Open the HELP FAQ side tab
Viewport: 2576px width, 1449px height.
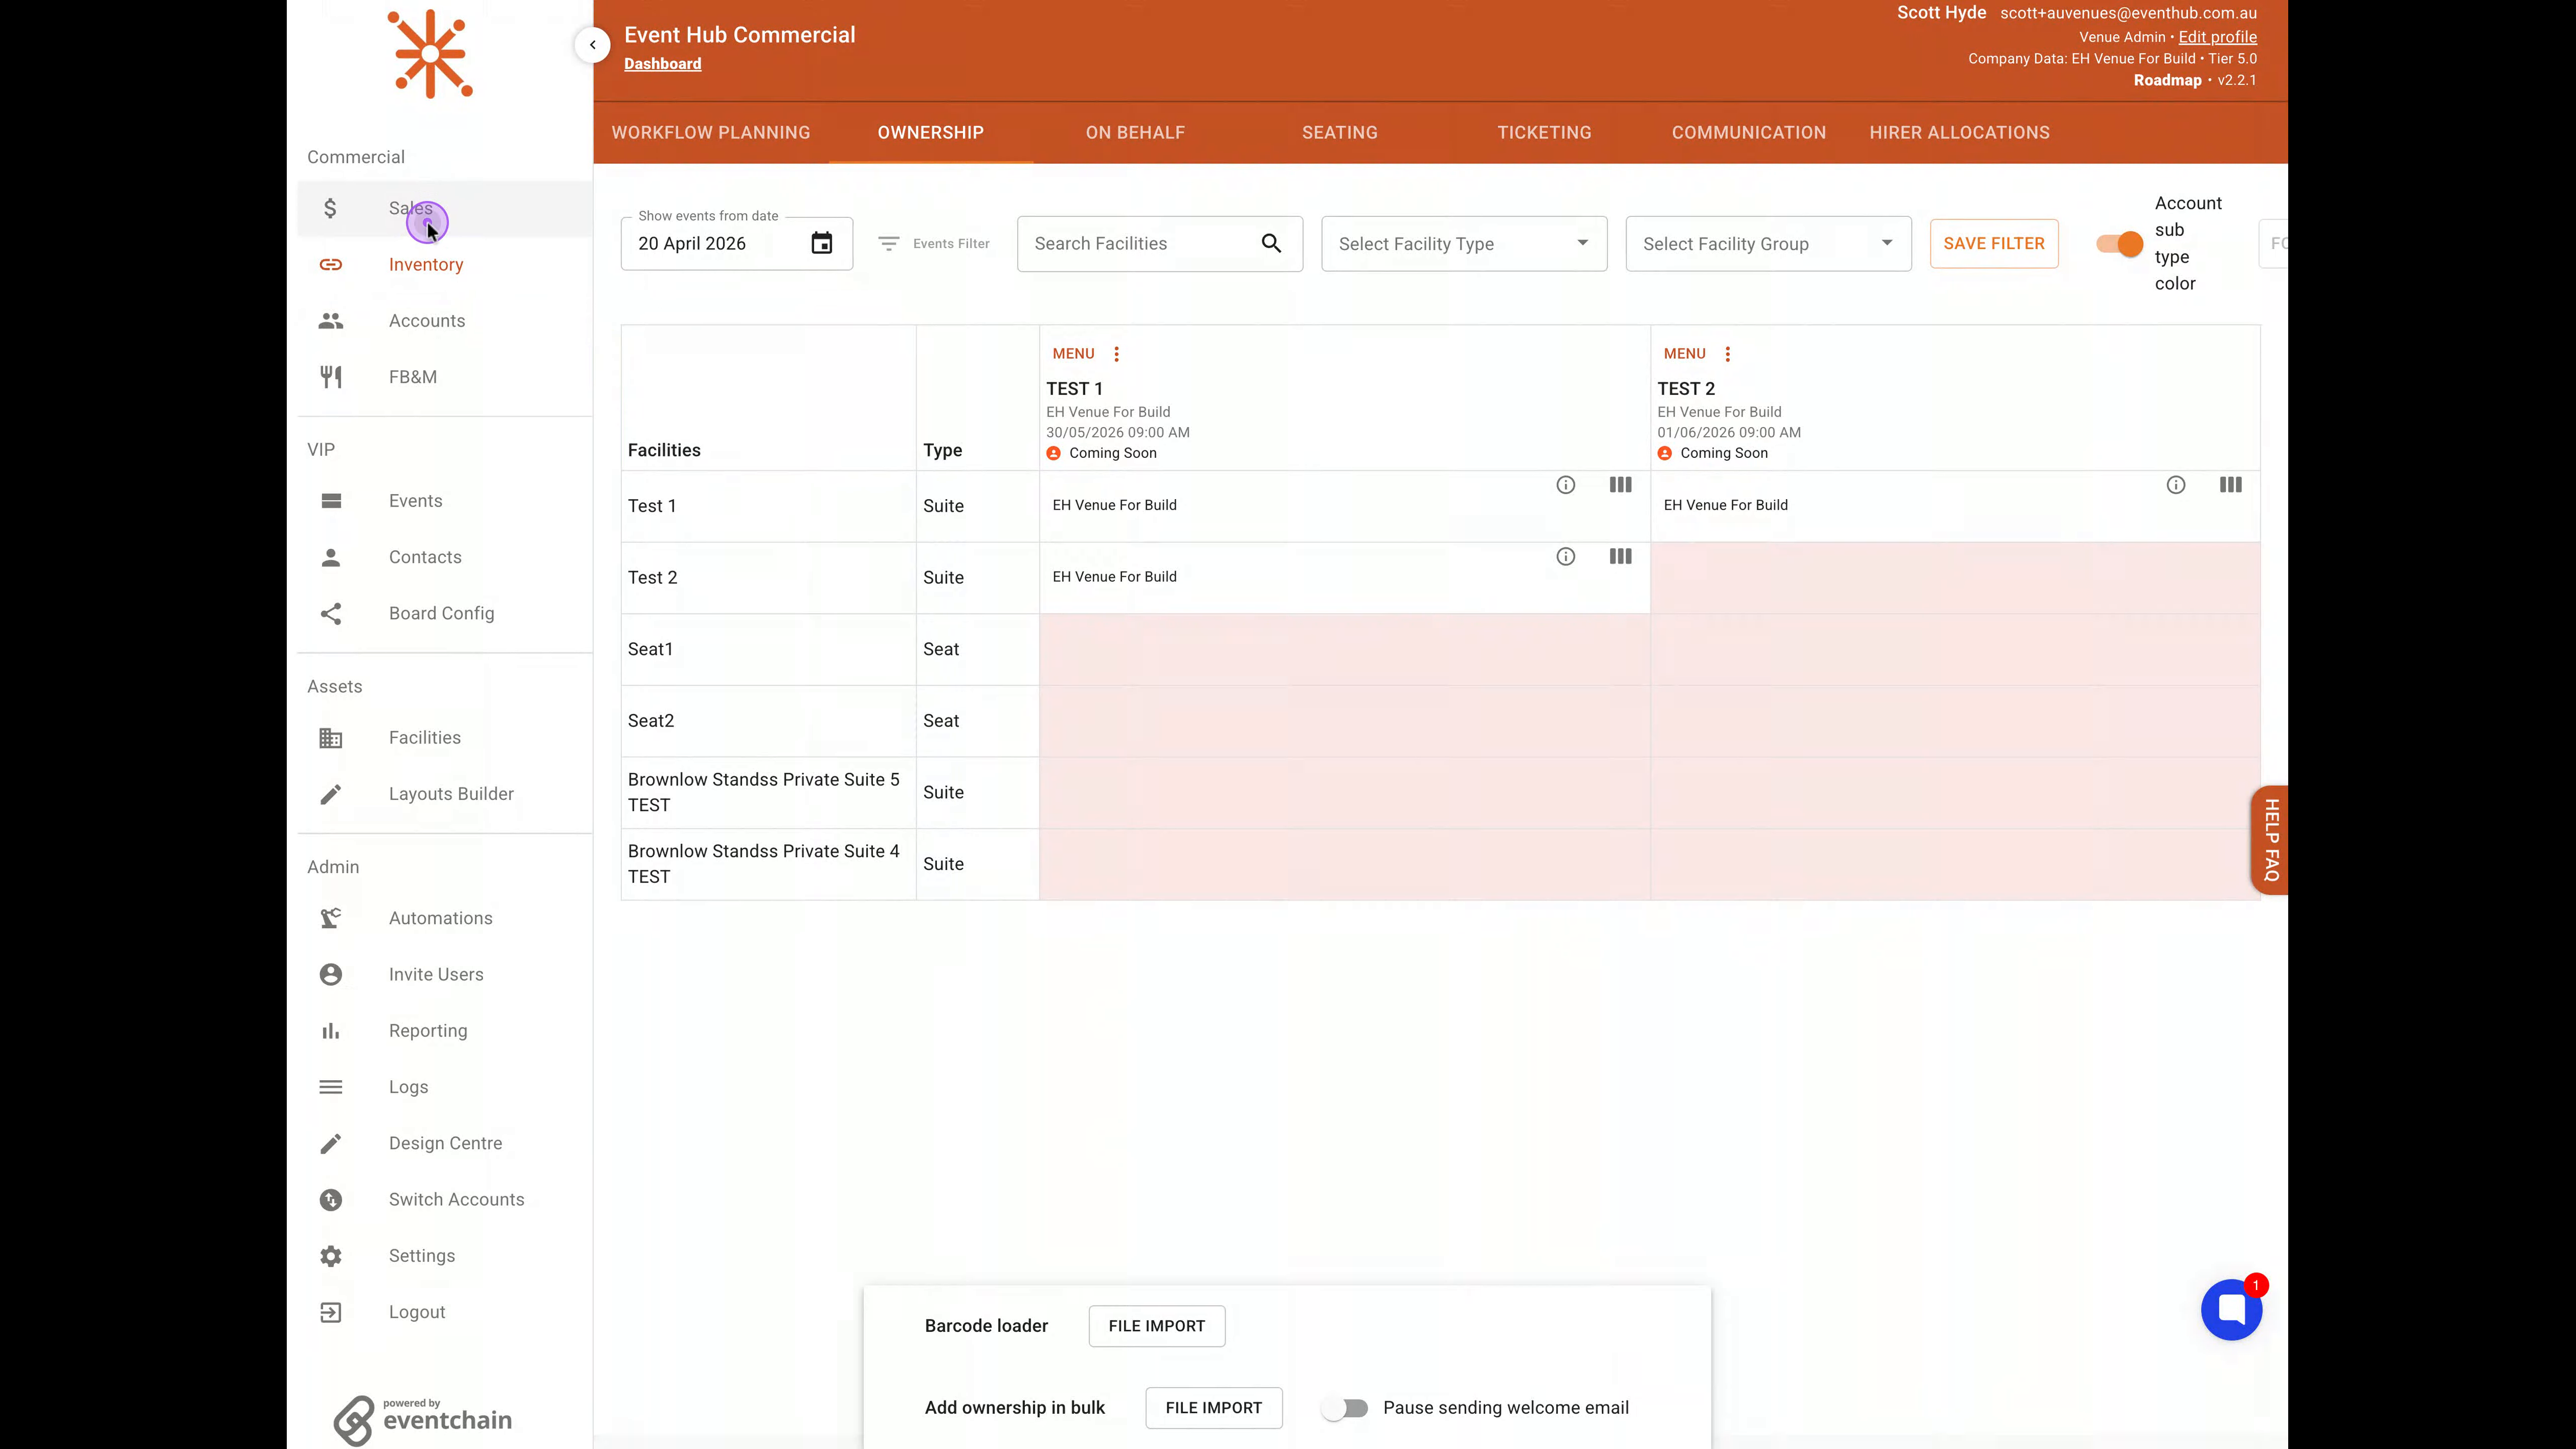2270,840
